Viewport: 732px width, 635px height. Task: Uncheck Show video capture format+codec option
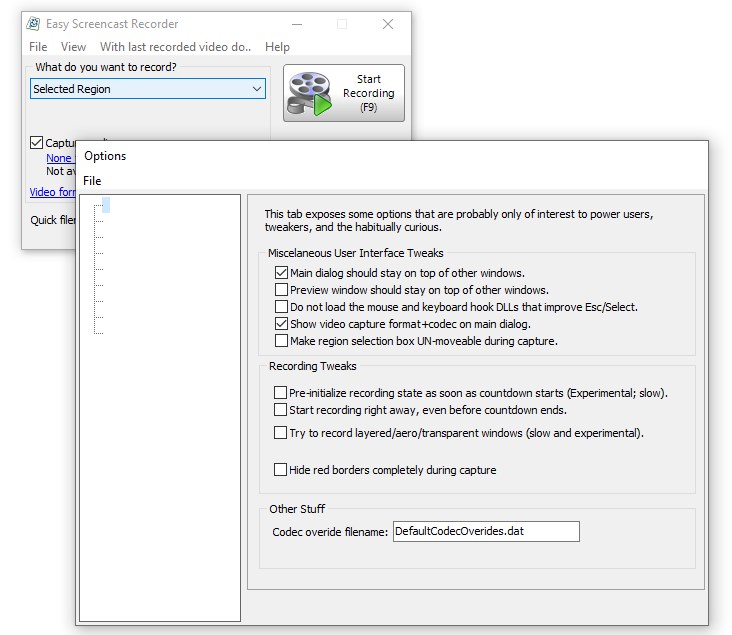[281, 324]
